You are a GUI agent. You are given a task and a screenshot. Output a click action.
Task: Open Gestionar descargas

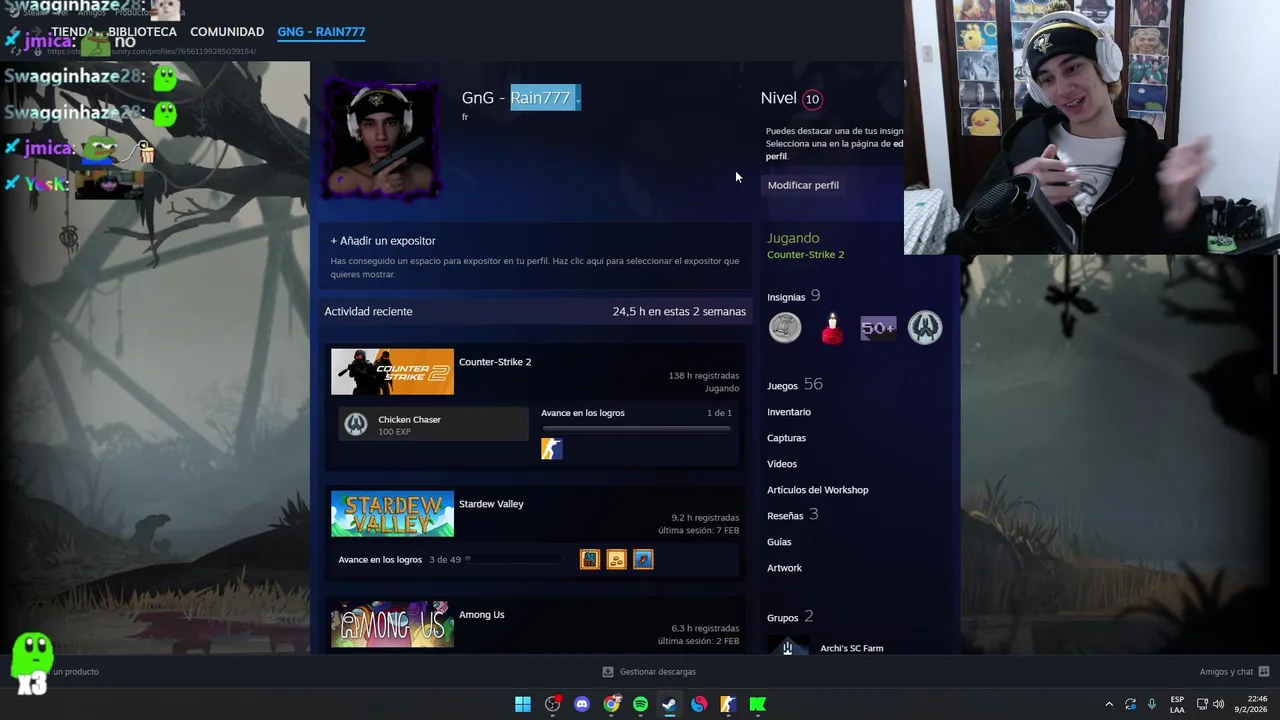tap(649, 672)
